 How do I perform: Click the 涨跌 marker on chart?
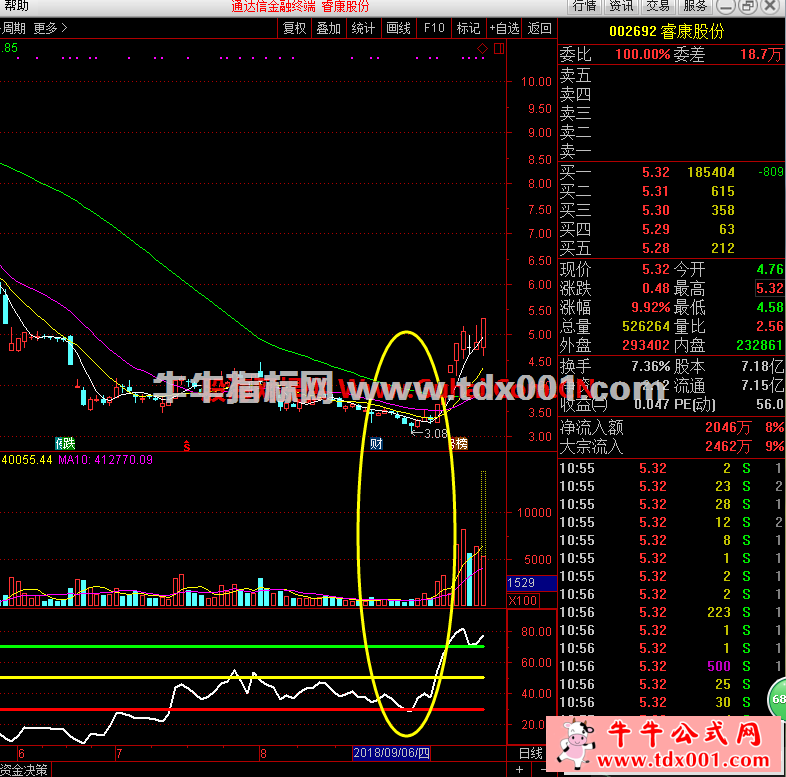pos(65,443)
